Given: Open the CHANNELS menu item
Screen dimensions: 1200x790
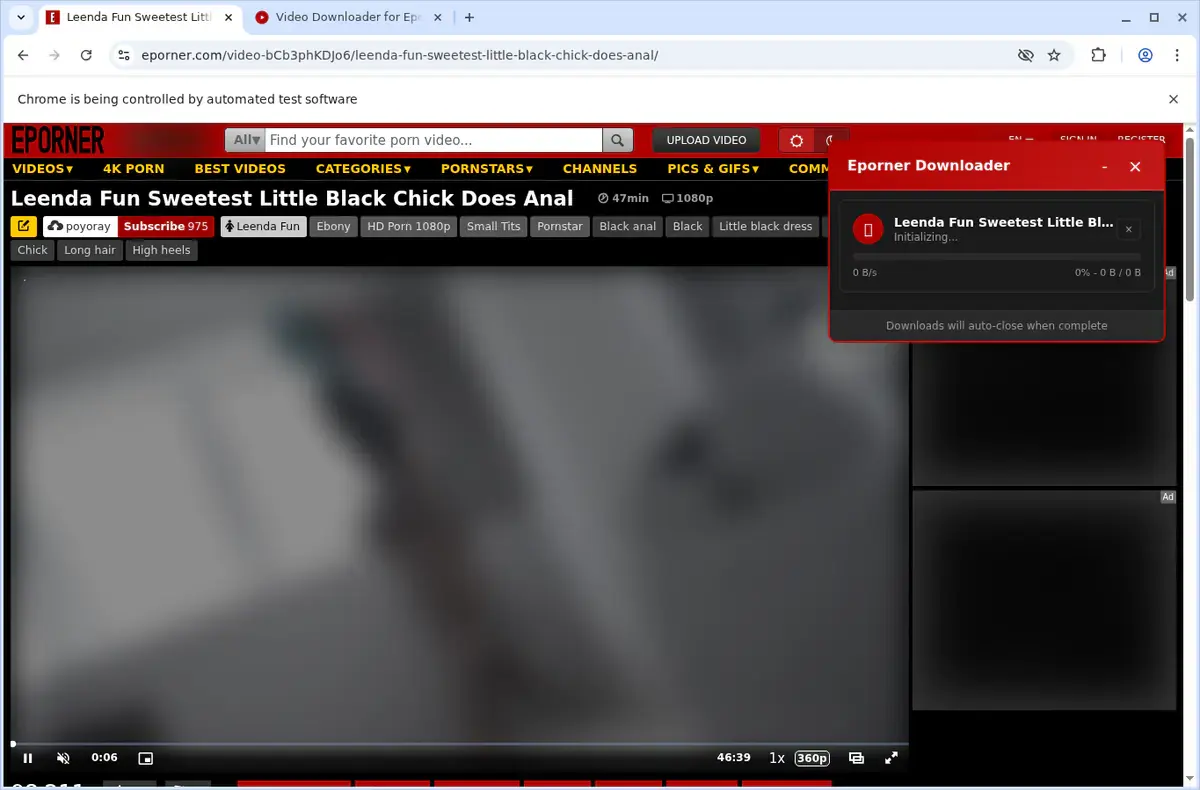Looking at the screenshot, I should [600, 169].
